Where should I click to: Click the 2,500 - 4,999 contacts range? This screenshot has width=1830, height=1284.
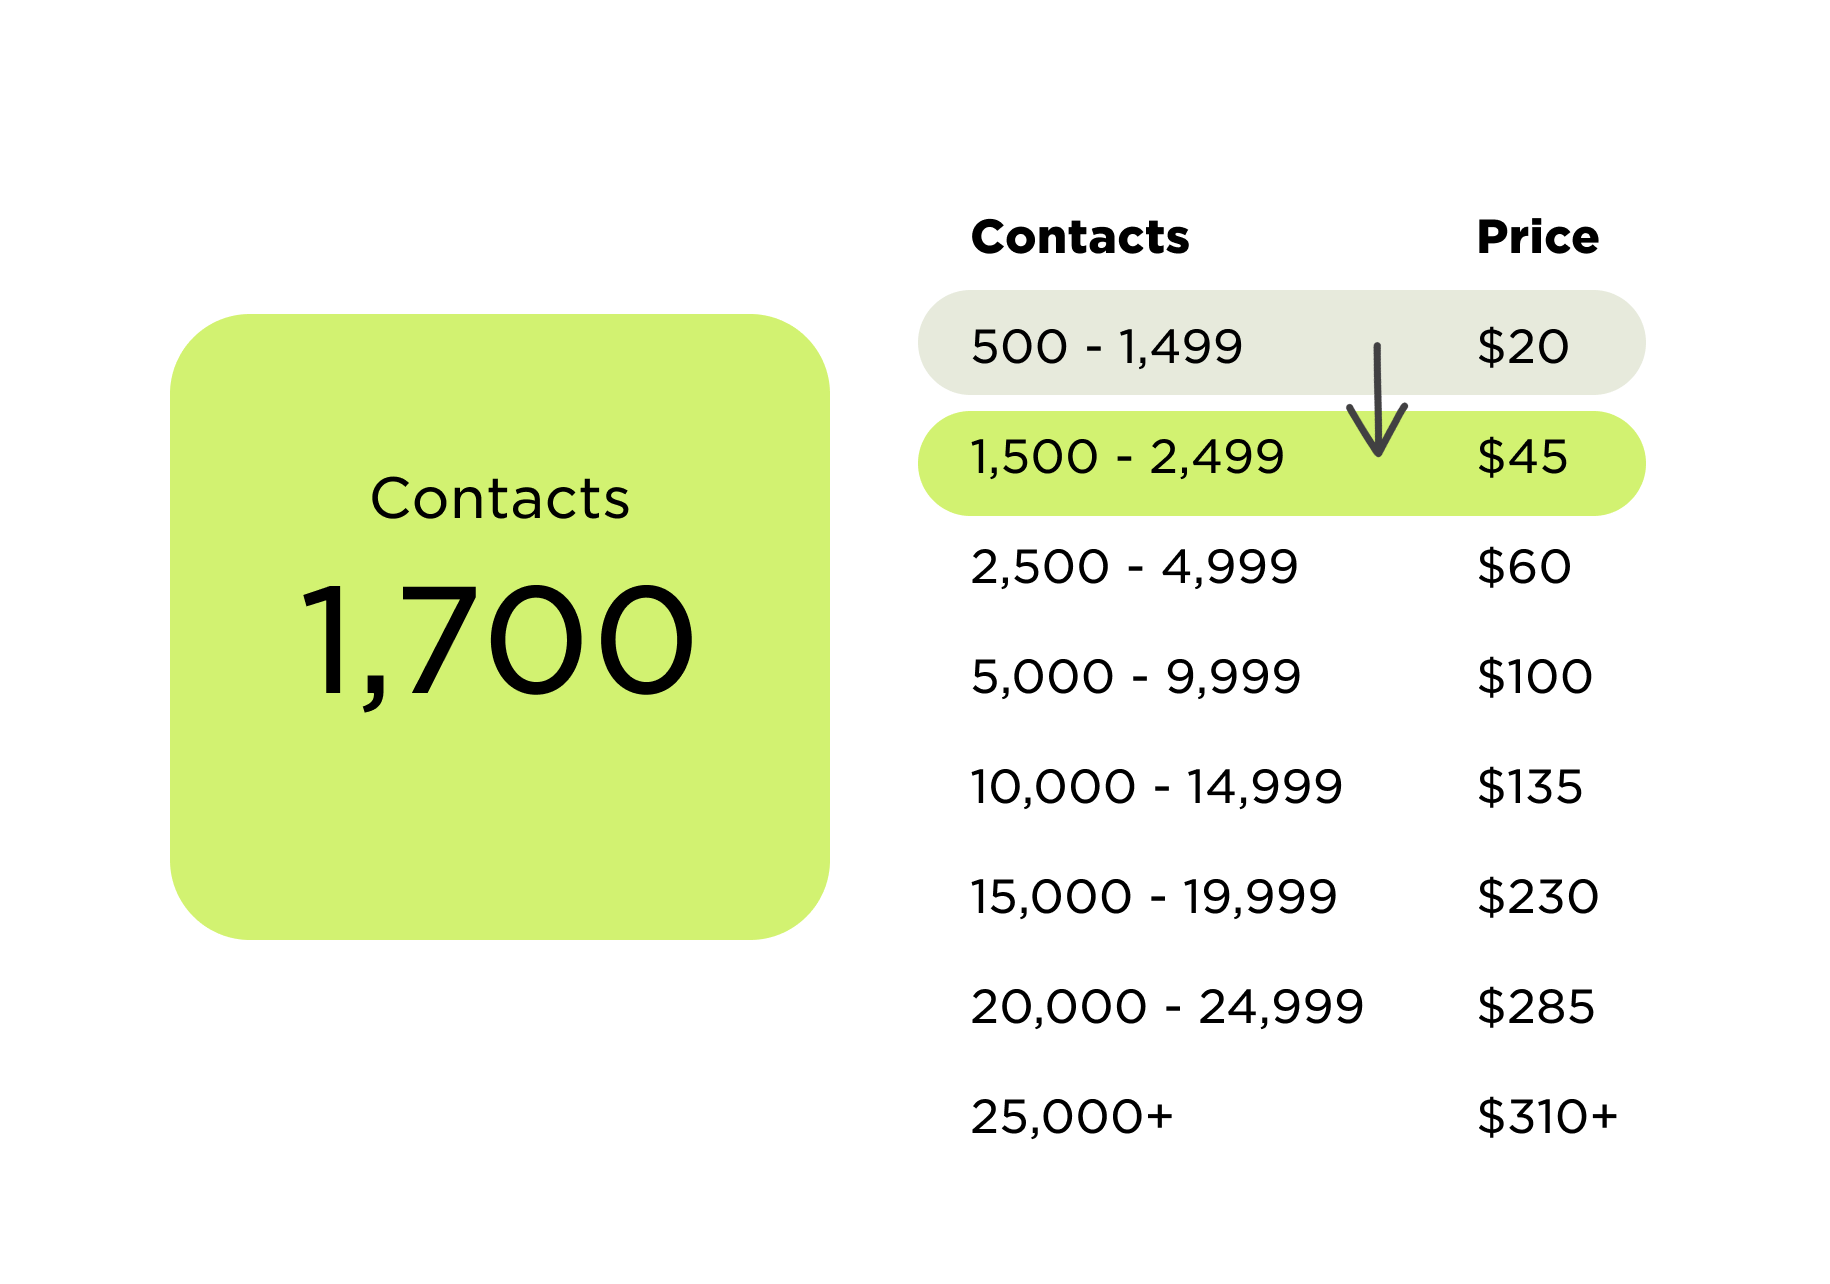point(1134,567)
